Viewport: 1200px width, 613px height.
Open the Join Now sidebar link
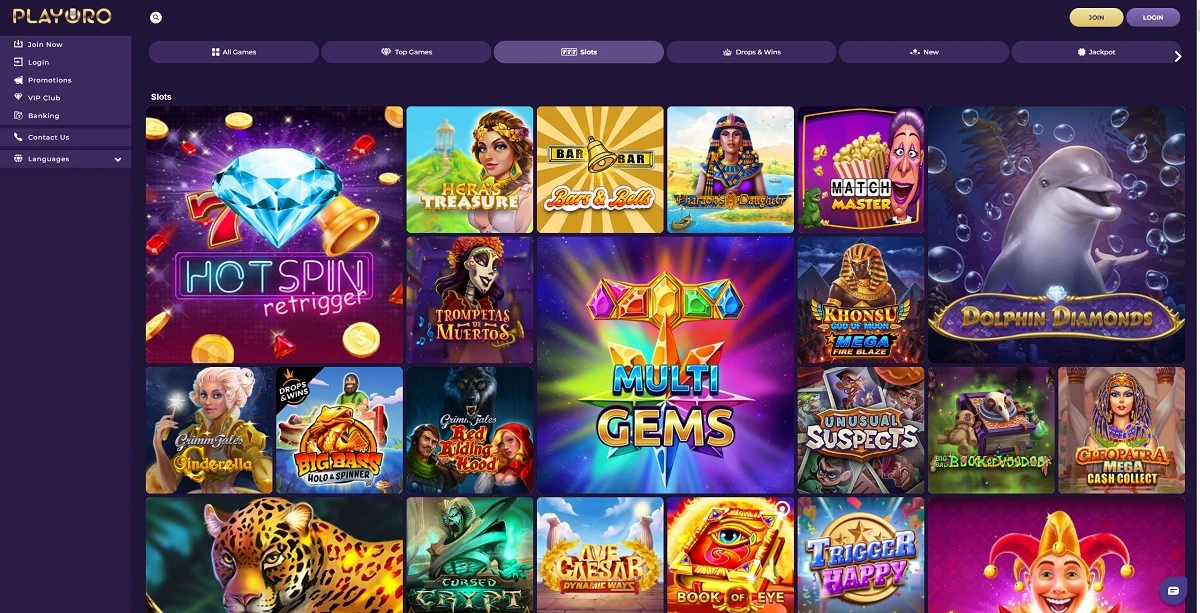tap(65, 44)
